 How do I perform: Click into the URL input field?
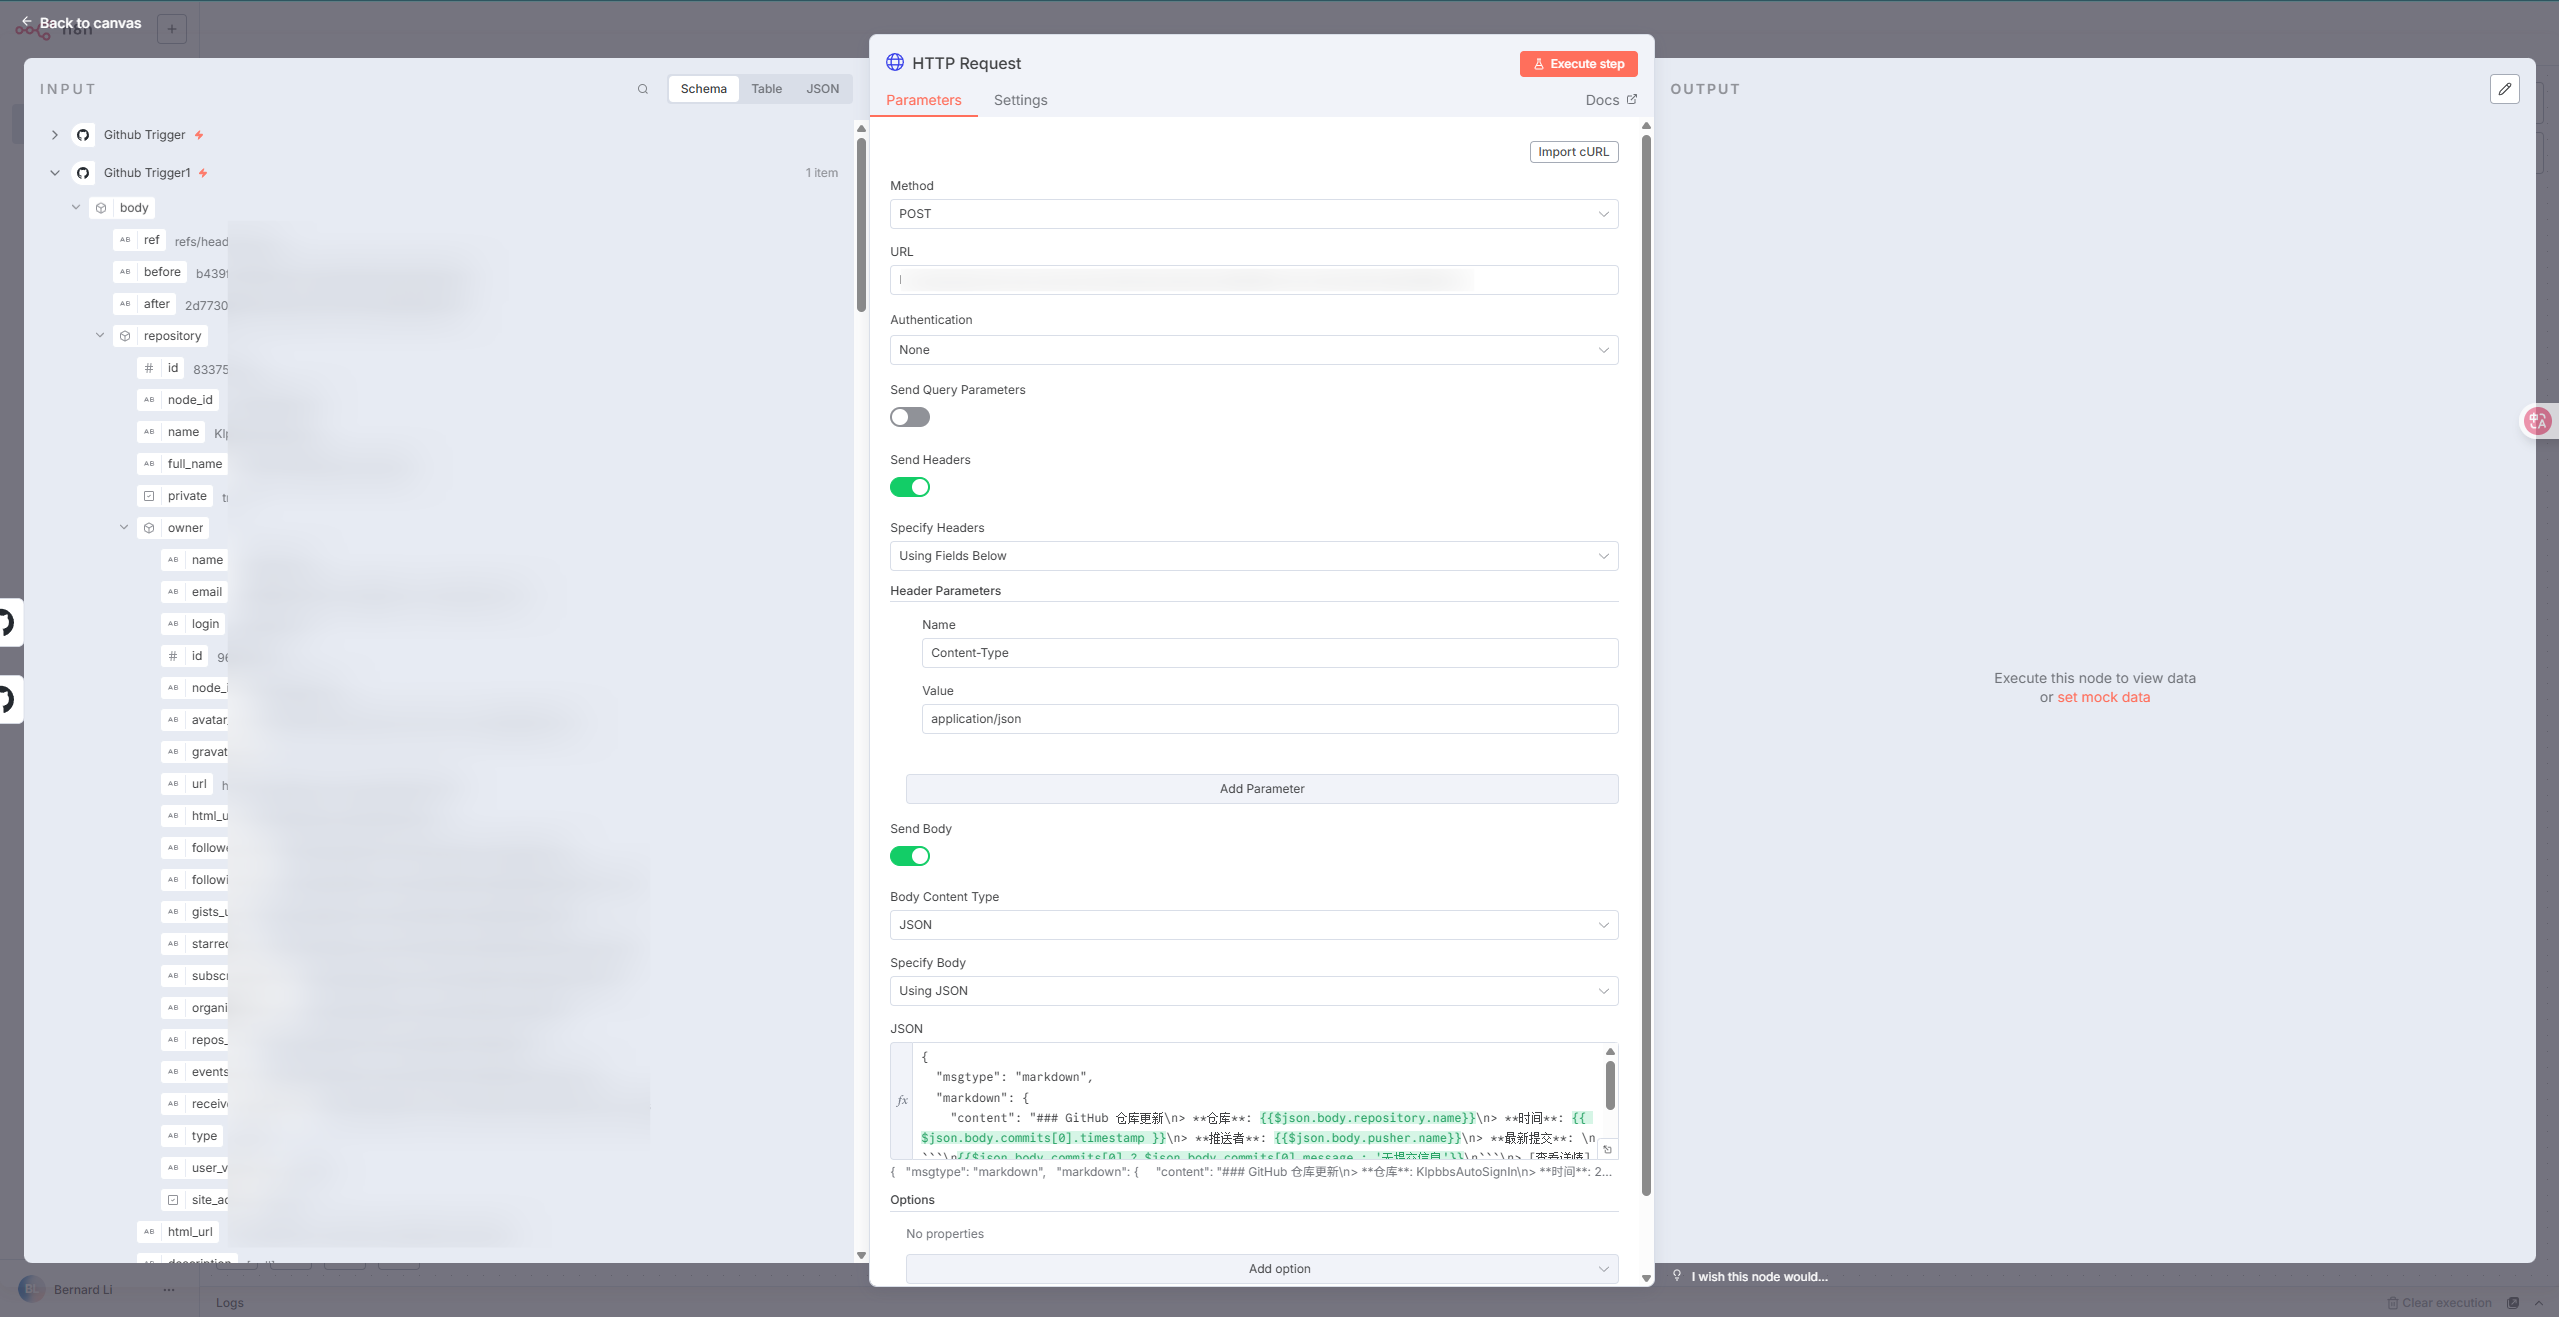click(x=1253, y=280)
